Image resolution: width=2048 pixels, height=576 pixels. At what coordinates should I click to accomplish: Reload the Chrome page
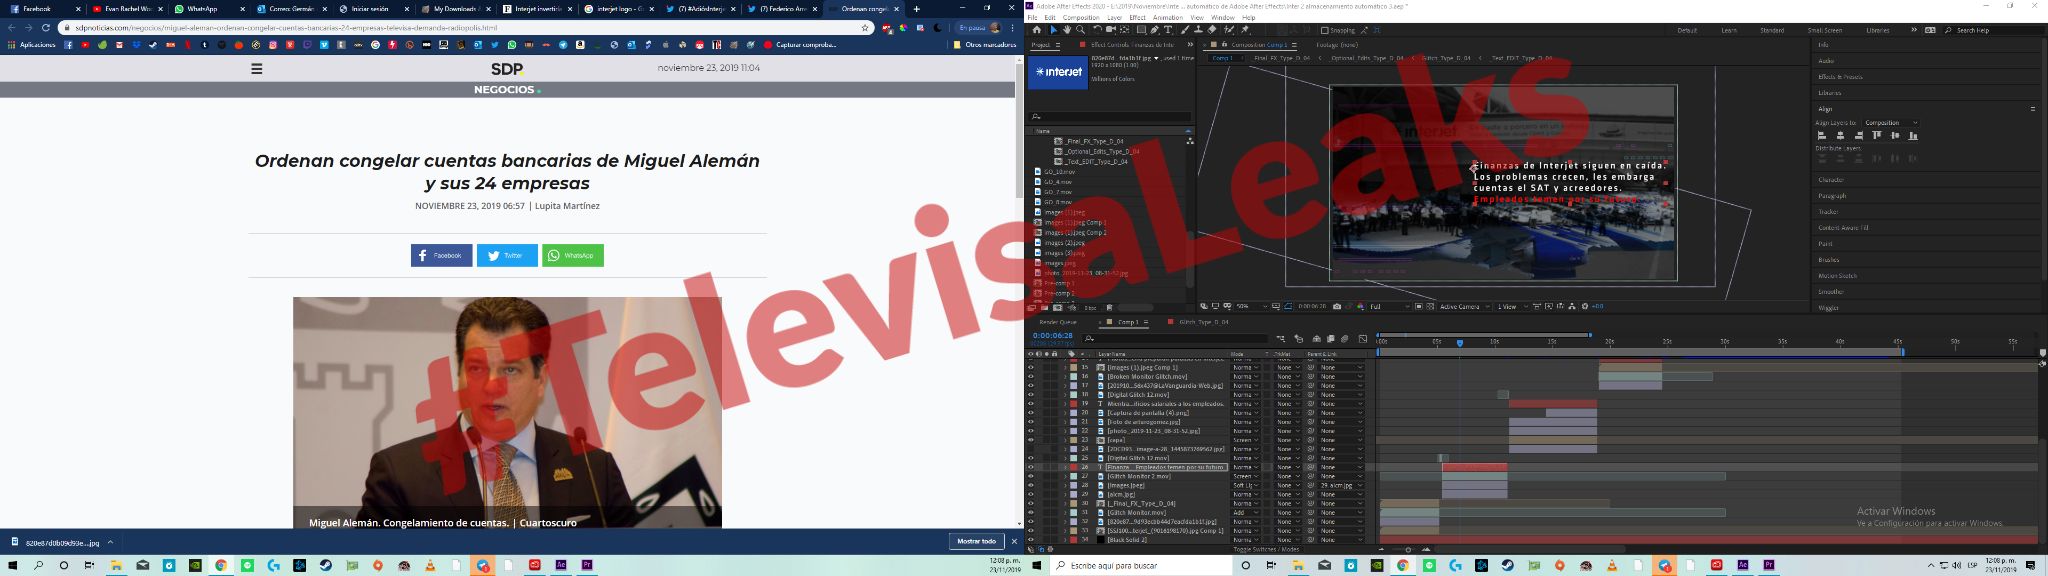[x=46, y=28]
